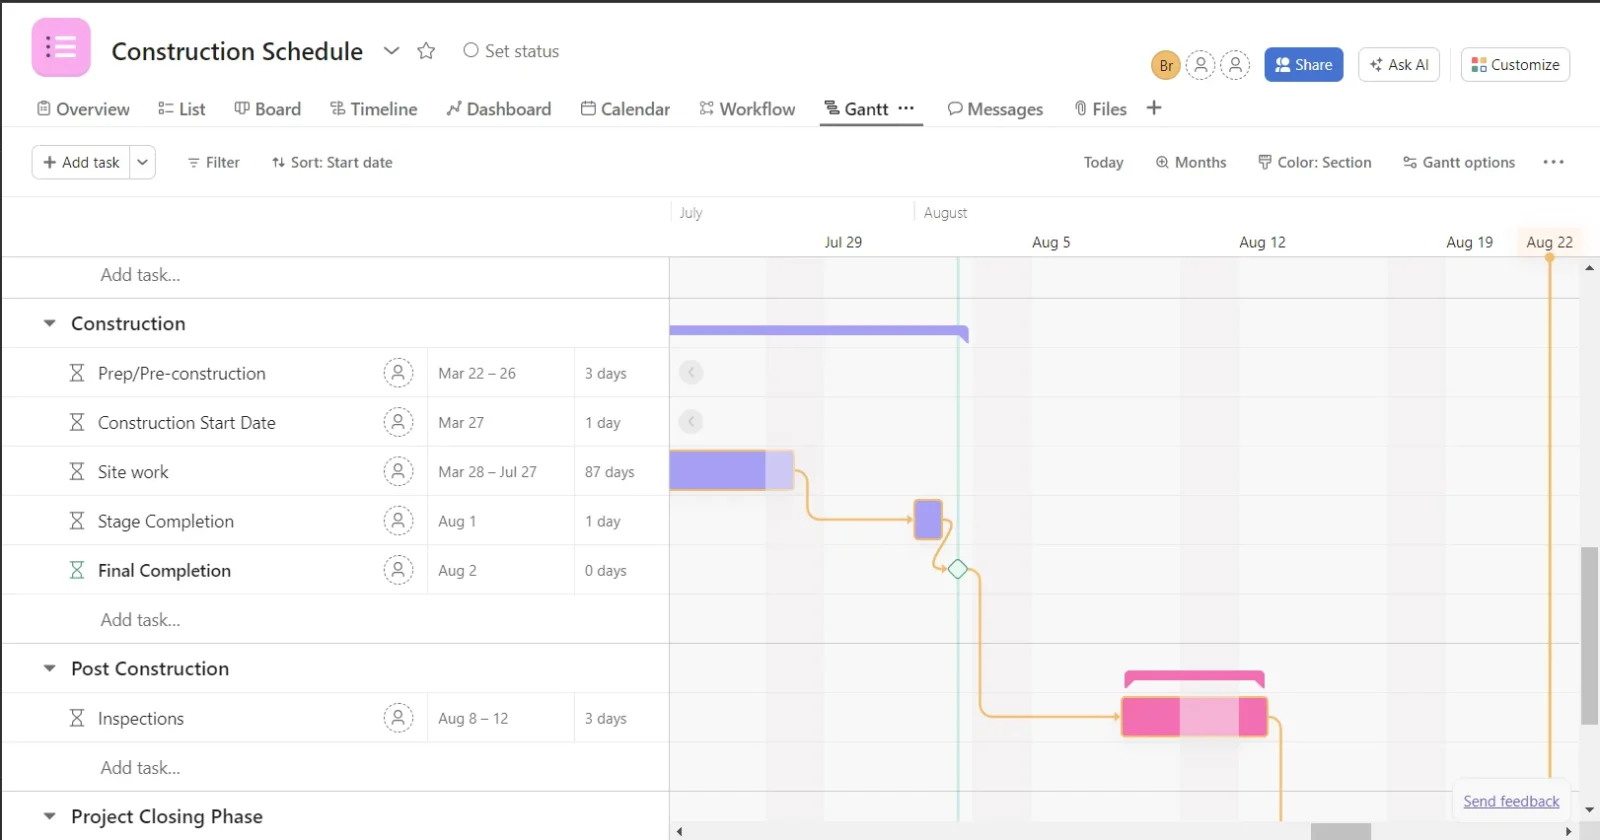
Task: Assign someone to Final Completion task
Action: [x=398, y=570]
